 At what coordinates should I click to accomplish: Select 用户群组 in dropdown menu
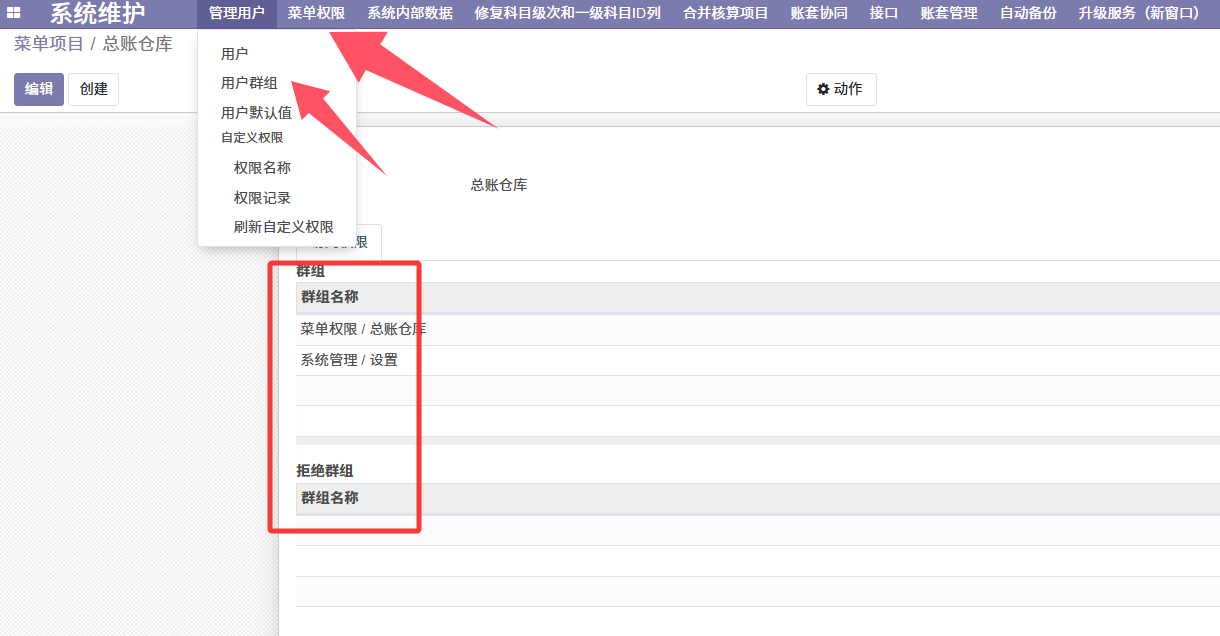[x=249, y=83]
